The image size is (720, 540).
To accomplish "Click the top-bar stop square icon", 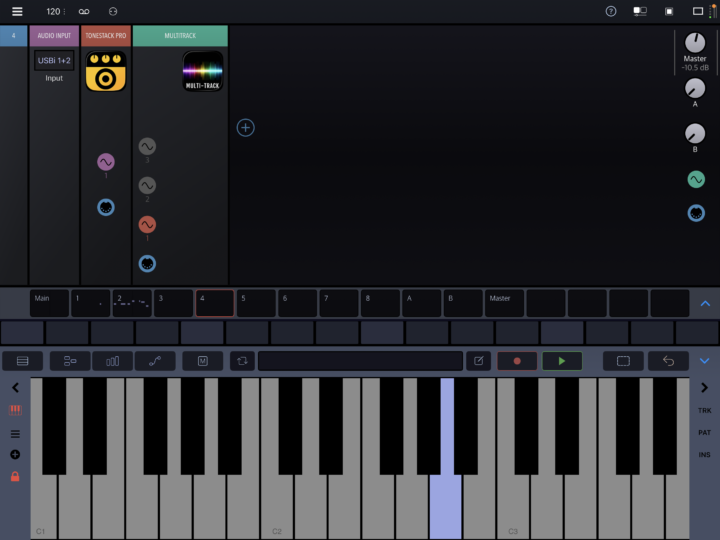I will coord(669,11).
